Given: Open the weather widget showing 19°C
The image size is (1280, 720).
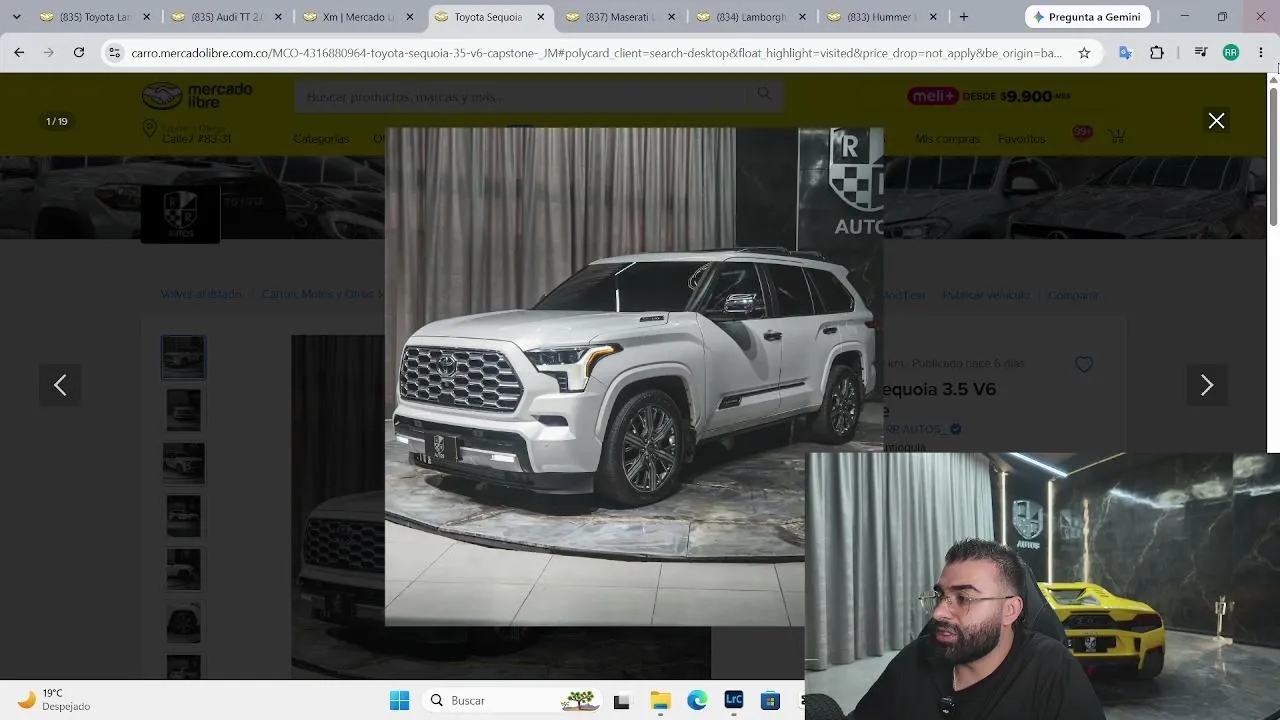Looking at the screenshot, I should pos(55,700).
